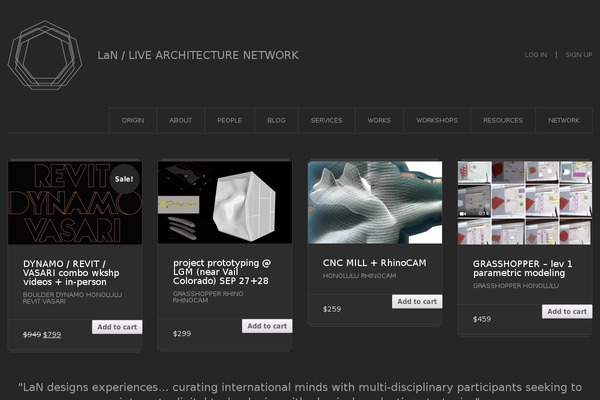Click the HONOLULU RHINOCAM tags text
The width and height of the screenshot is (600, 400).
(359, 276)
